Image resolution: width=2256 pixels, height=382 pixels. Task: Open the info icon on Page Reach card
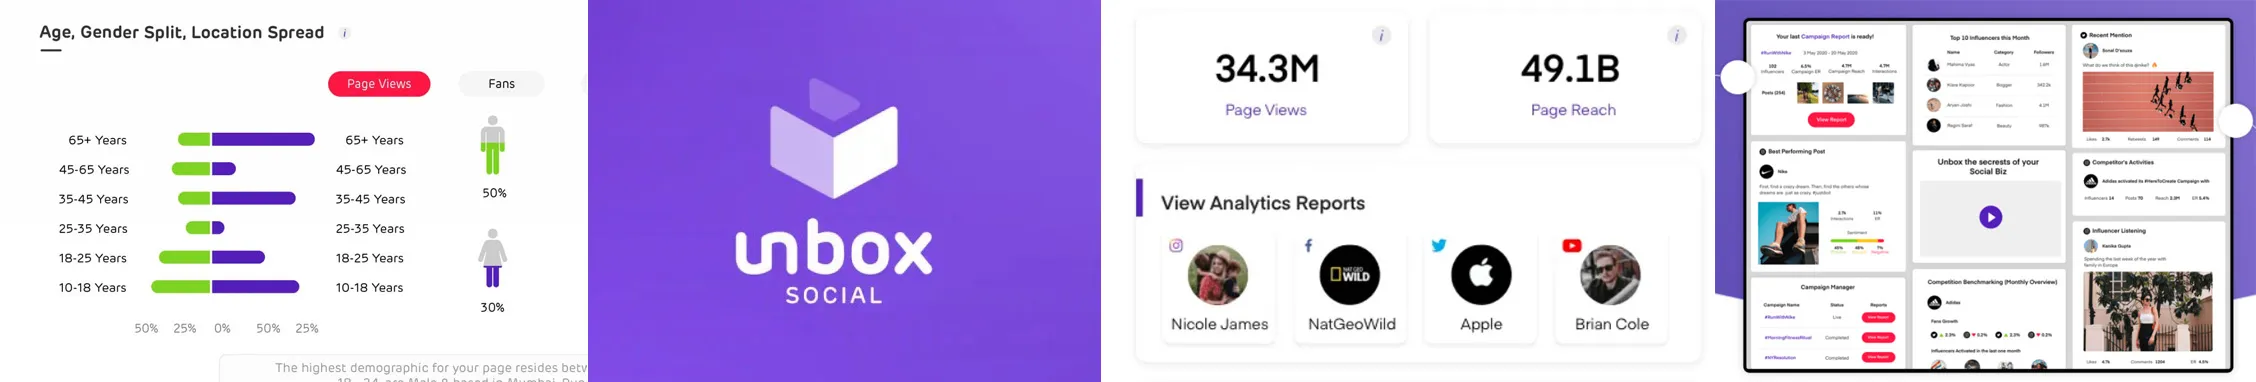pos(1676,36)
